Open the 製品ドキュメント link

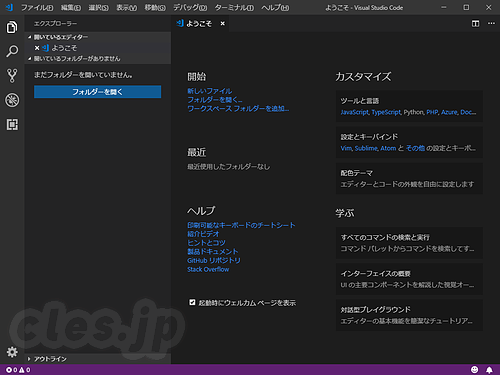(213, 251)
